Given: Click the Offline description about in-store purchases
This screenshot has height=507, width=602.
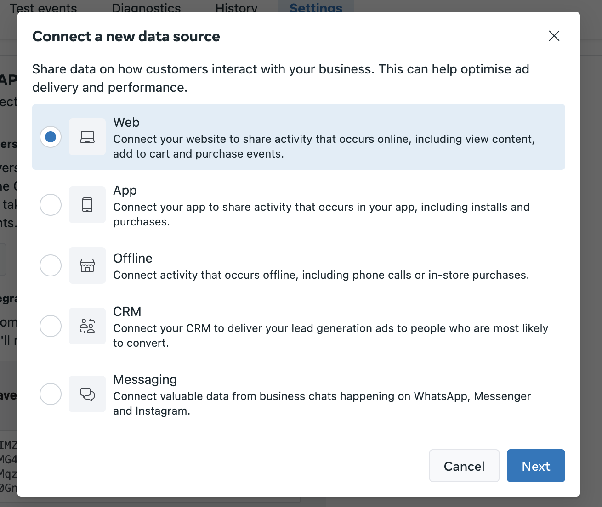Looking at the screenshot, I should tap(321, 275).
